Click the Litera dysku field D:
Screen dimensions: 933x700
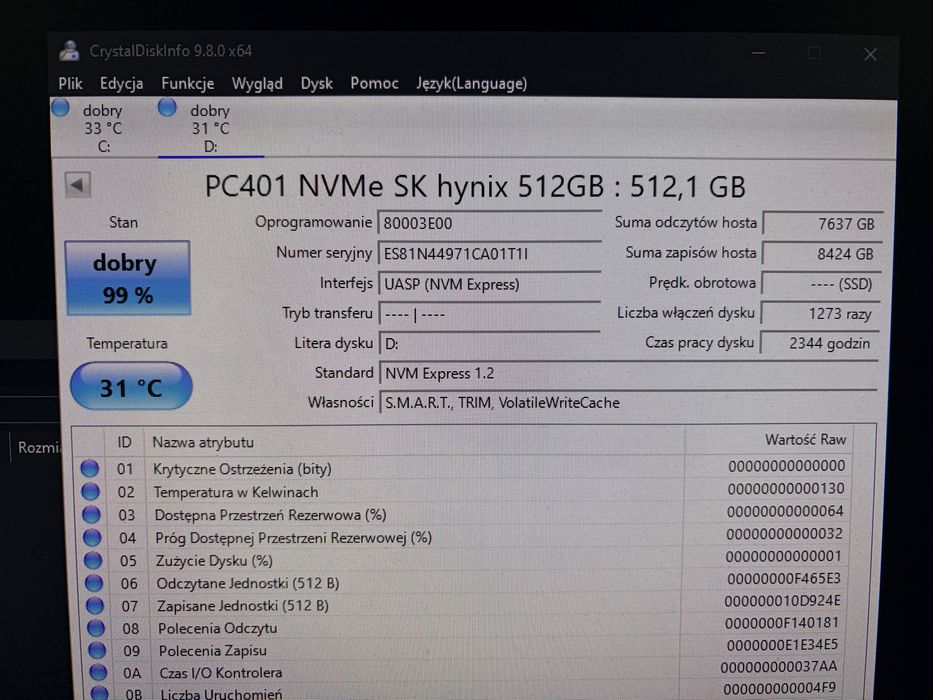pyautogui.click(x=489, y=343)
